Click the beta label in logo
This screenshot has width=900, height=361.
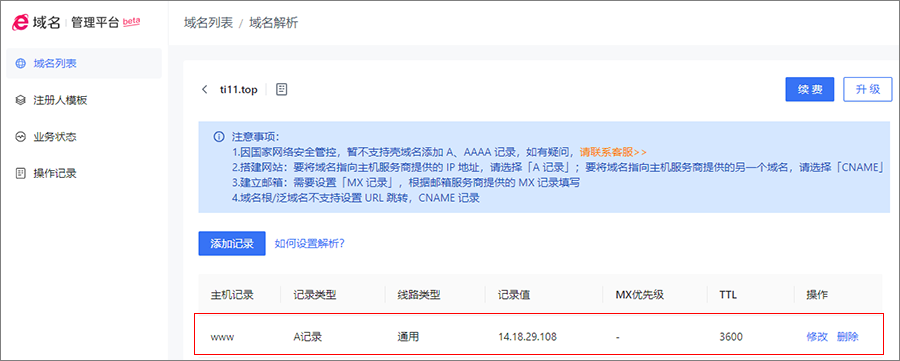coord(131,21)
